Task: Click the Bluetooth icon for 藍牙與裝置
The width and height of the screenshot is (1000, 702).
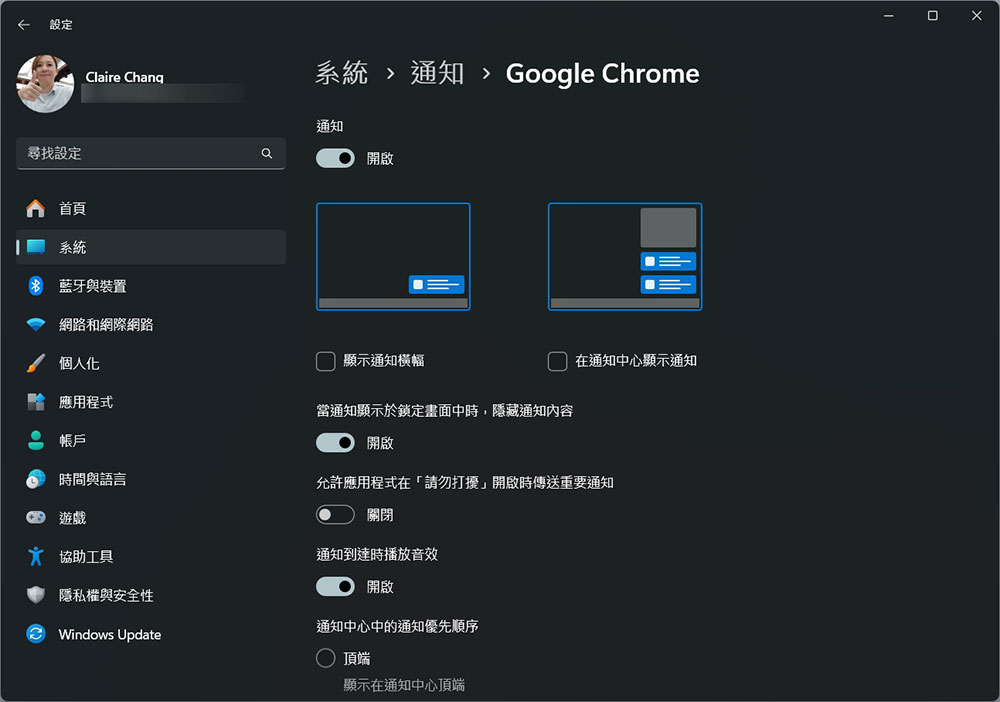Action: pyautogui.click(x=36, y=286)
